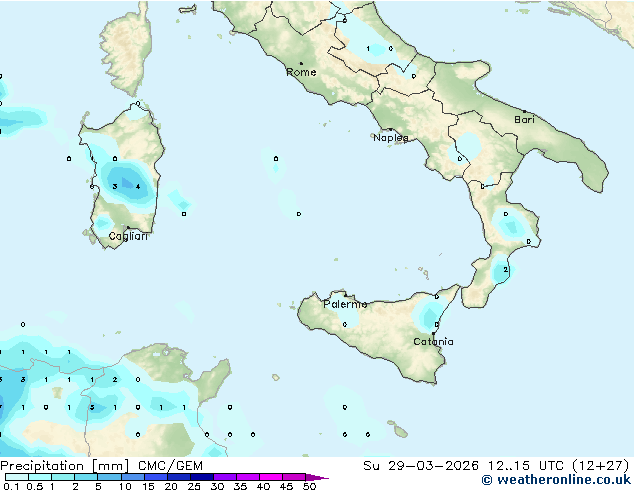Click the '(12+27)' forecast offset text
634x490 pixels.
(x=601, y=466)
